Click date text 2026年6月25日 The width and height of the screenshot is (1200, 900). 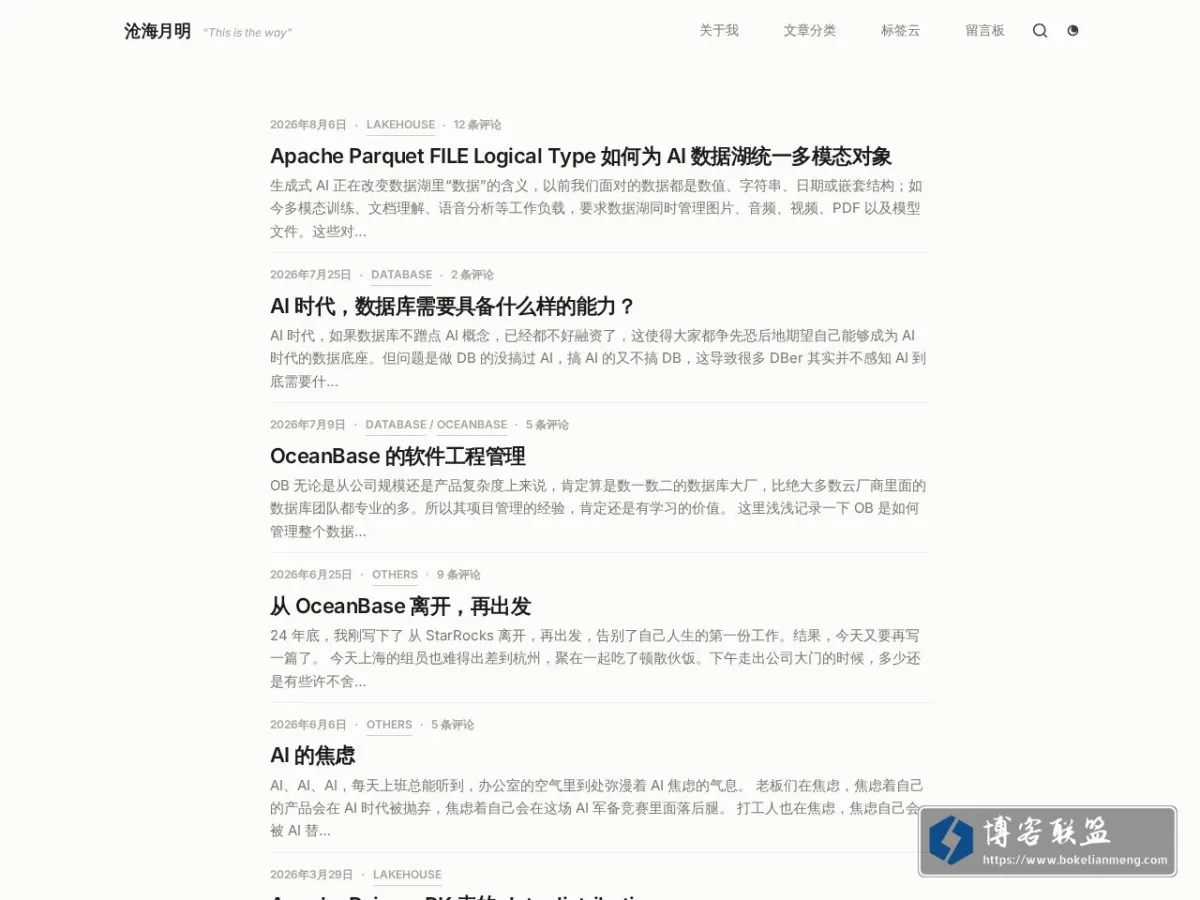pos(311,575)
